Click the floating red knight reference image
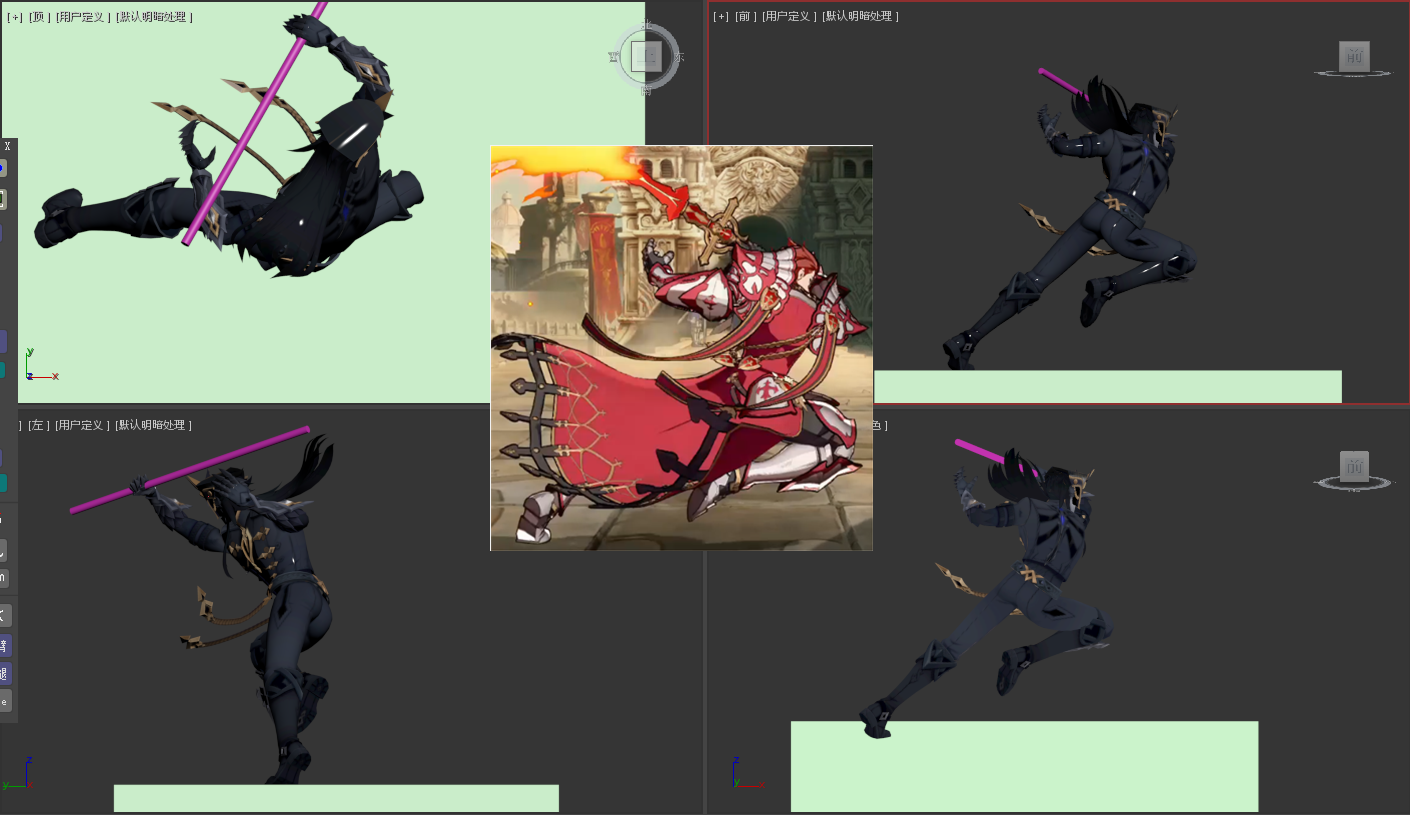 [x=681, y=348]
